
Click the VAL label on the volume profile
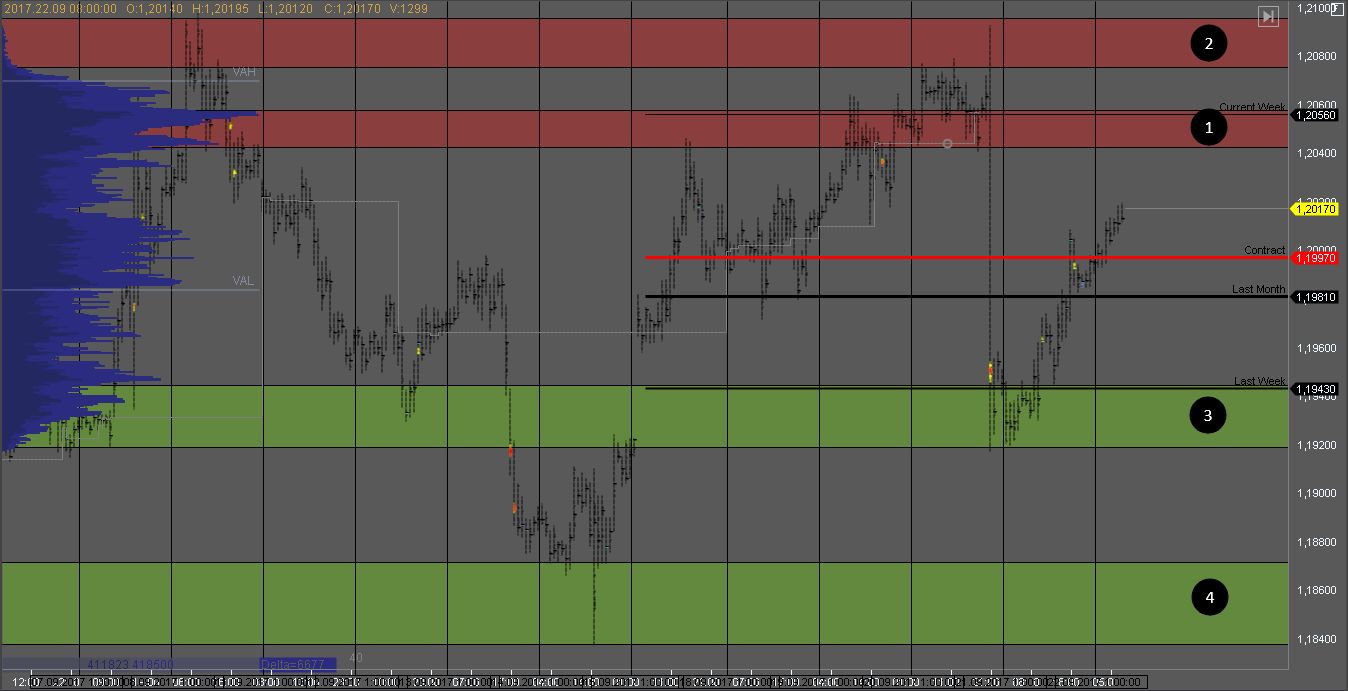point(243,281)
